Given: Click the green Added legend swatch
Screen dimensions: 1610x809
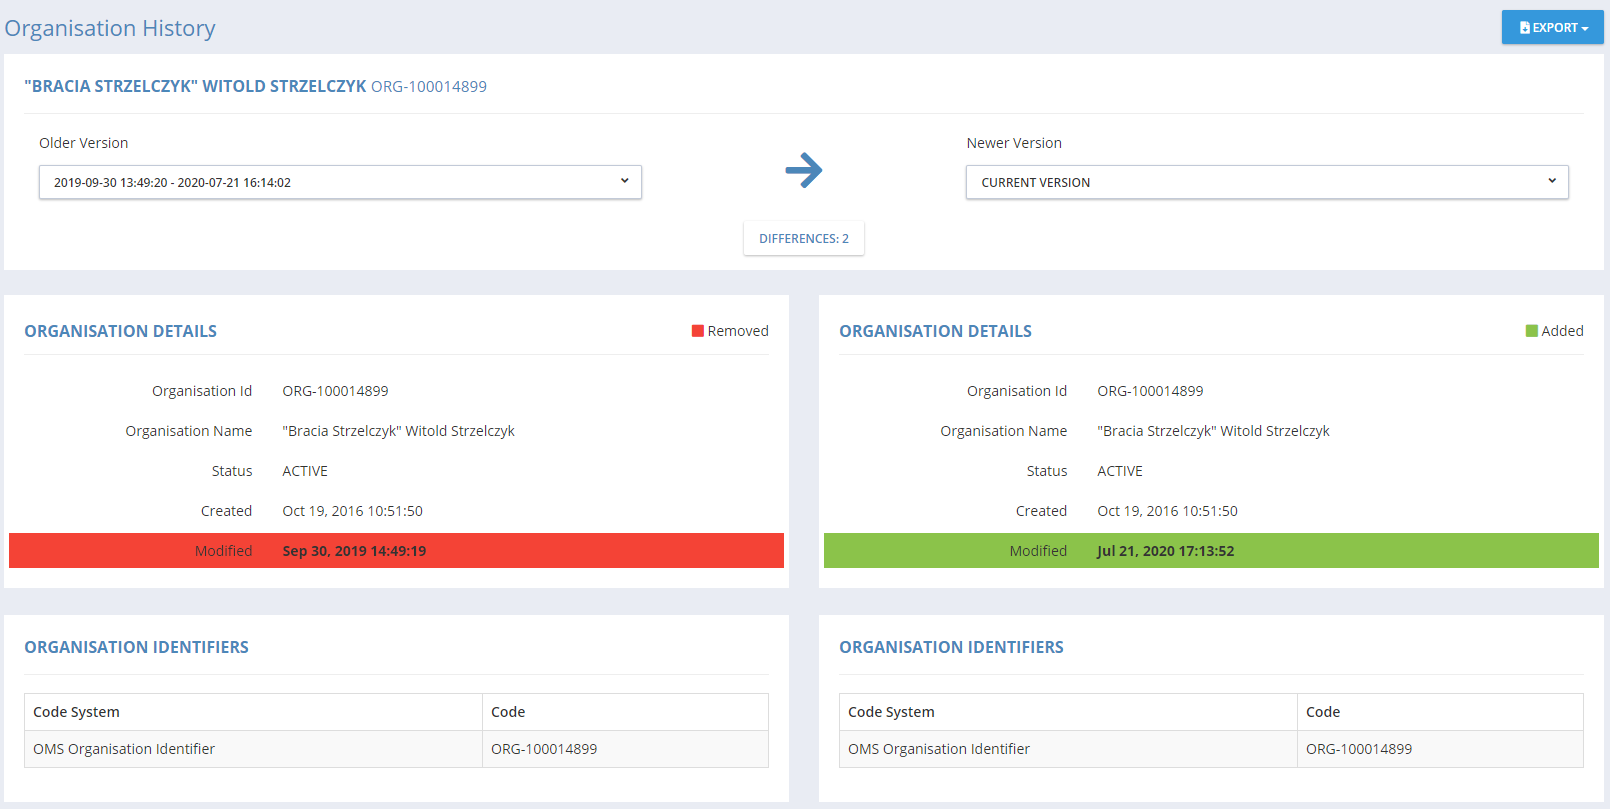Looking at the screenshot, I should tap(1531, 331).
